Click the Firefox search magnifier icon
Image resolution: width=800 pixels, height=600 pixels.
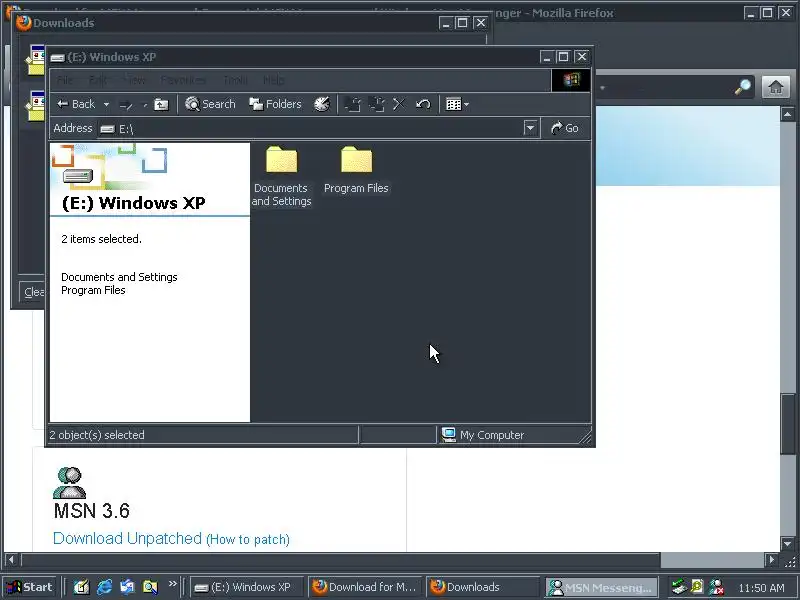click(x=743, y=87)
